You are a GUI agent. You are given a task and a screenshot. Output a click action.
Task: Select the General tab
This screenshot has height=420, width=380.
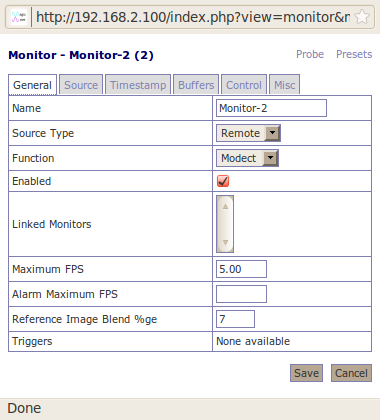tap(32, 85)
